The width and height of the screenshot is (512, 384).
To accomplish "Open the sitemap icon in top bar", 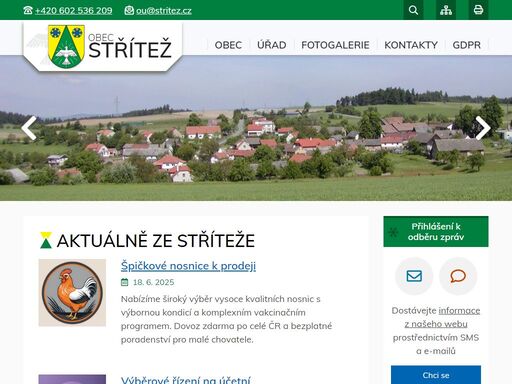I will click(x=446, y=10).
